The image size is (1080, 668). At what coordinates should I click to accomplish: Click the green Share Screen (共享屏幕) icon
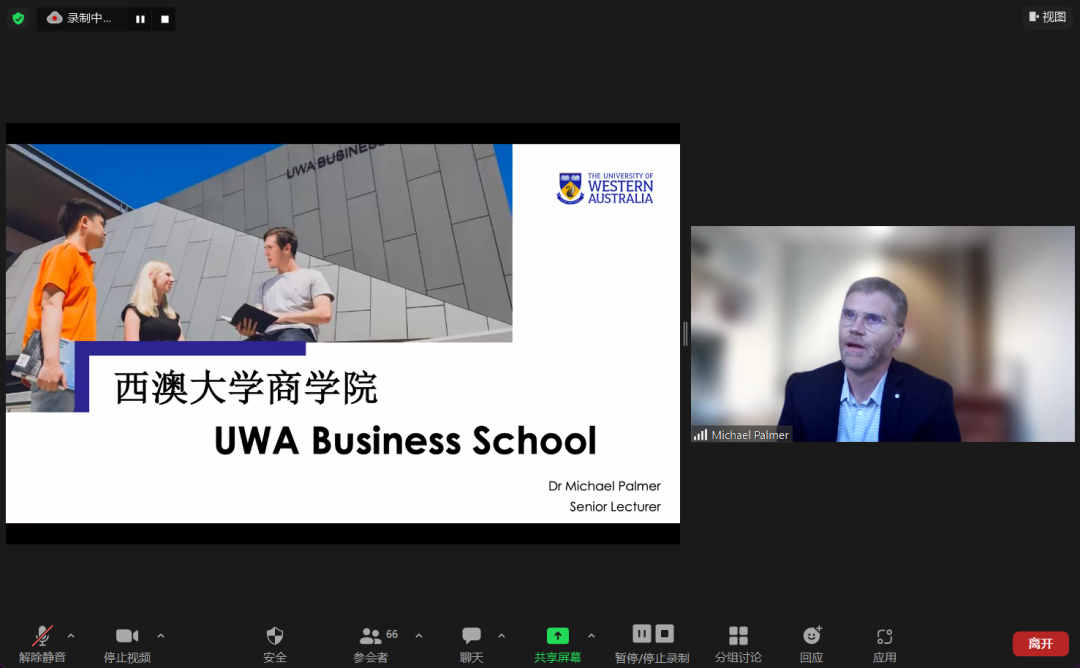coord(557,636)
